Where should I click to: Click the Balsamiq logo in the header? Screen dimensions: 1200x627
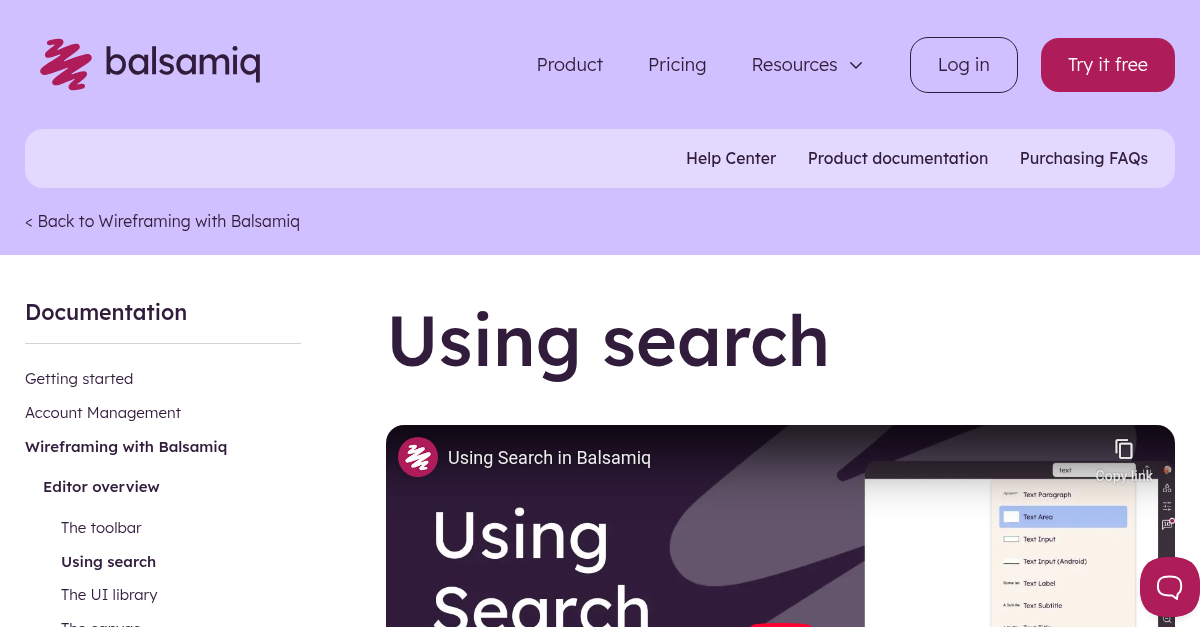pos(150,64)
